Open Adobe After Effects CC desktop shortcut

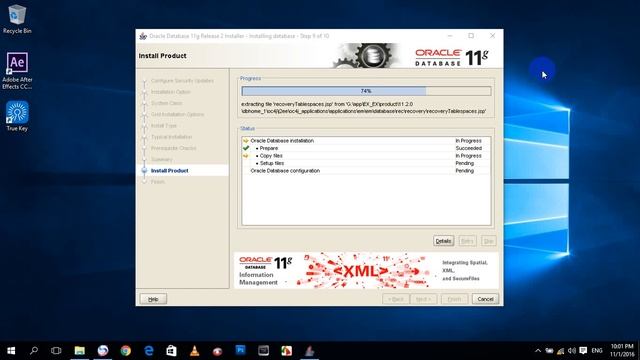[17, 71]
